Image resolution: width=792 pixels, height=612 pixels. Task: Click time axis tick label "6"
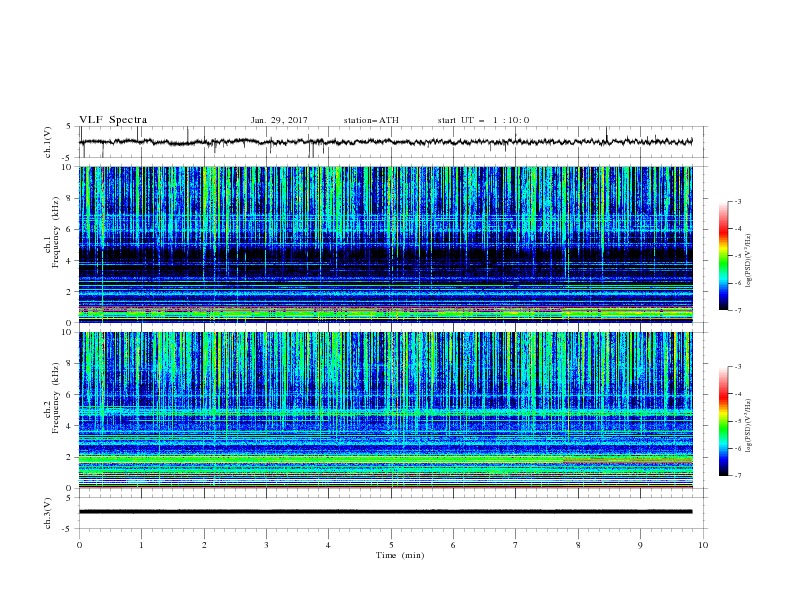(453, 545)
